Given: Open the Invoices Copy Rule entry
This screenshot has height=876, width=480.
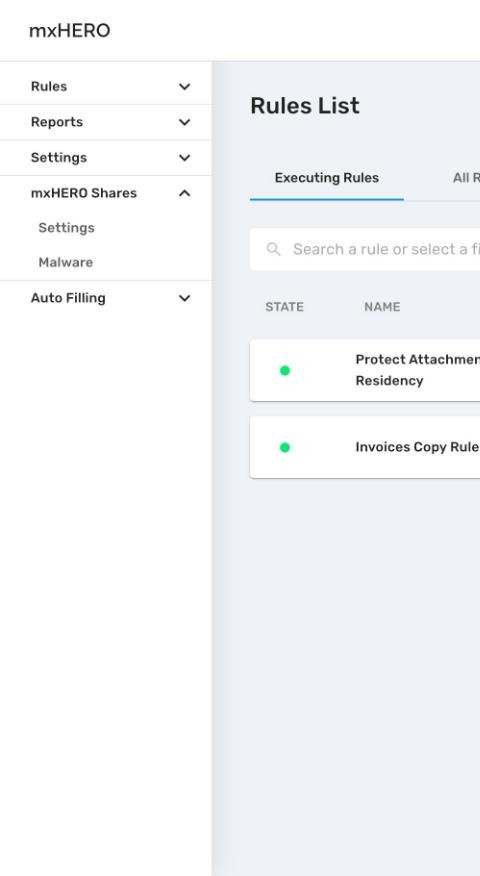Looking at the screenshot, I should [365, 447].
